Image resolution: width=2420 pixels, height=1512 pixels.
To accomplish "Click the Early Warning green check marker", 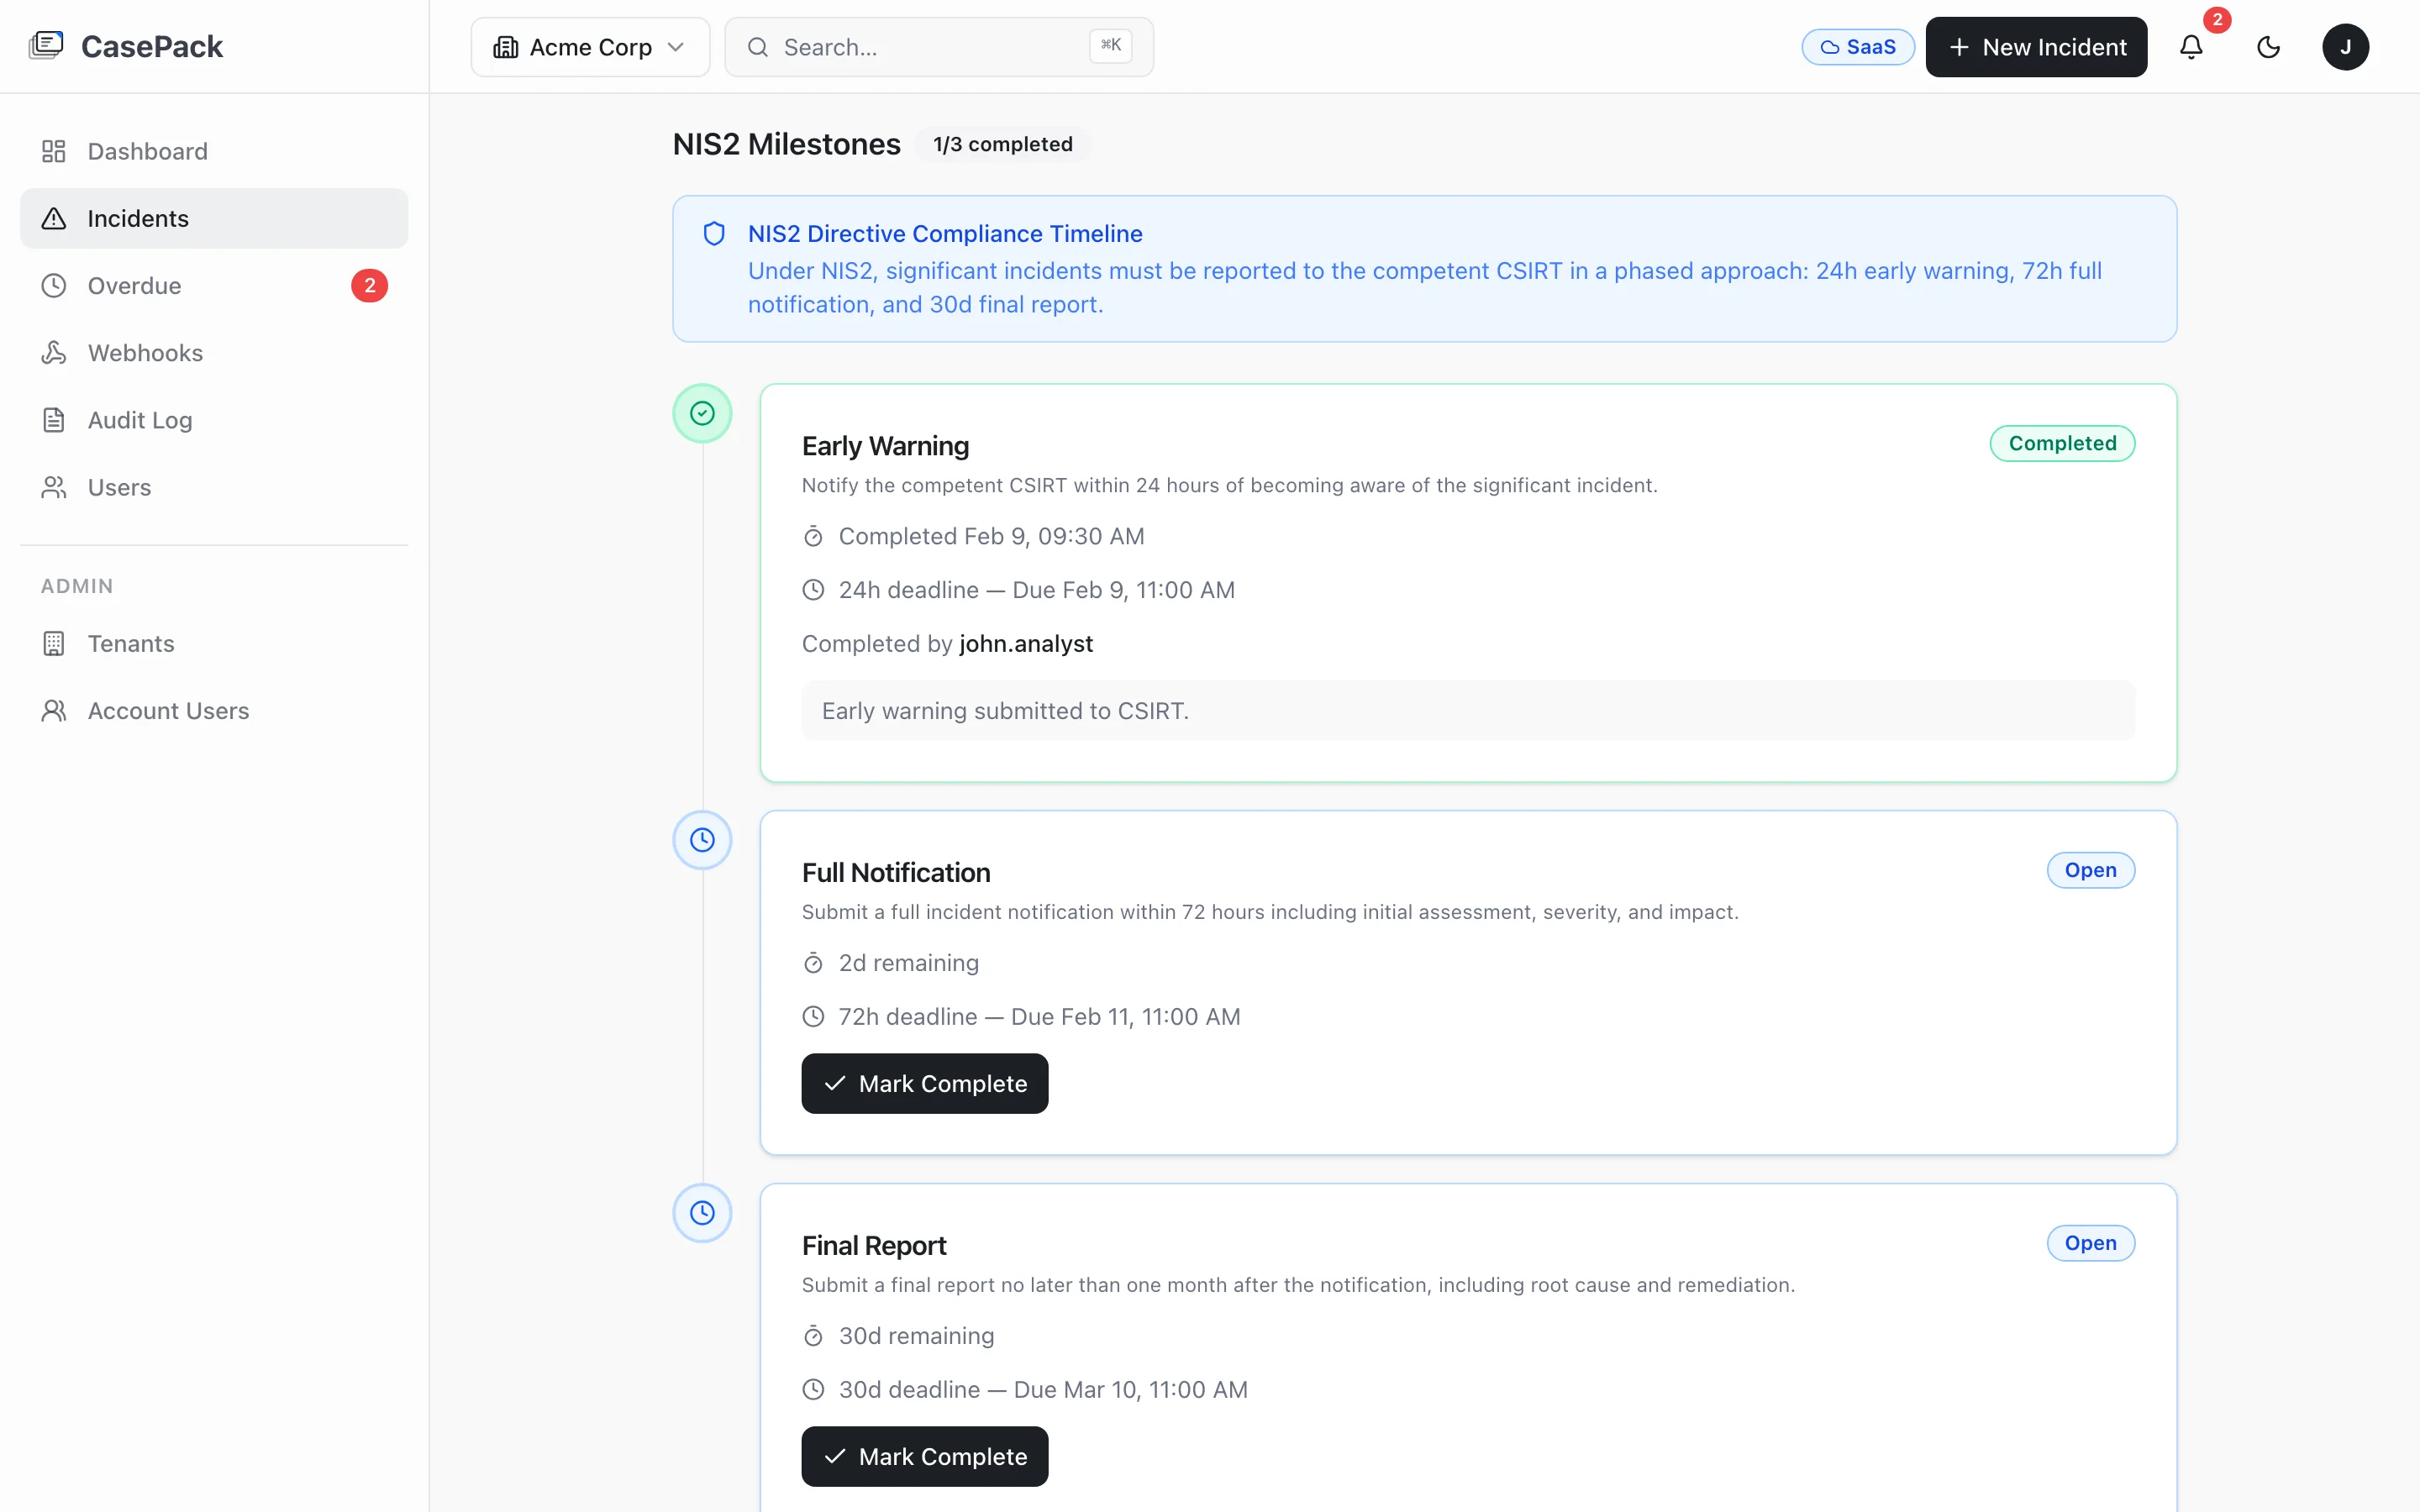I will [x=702, y=413].
